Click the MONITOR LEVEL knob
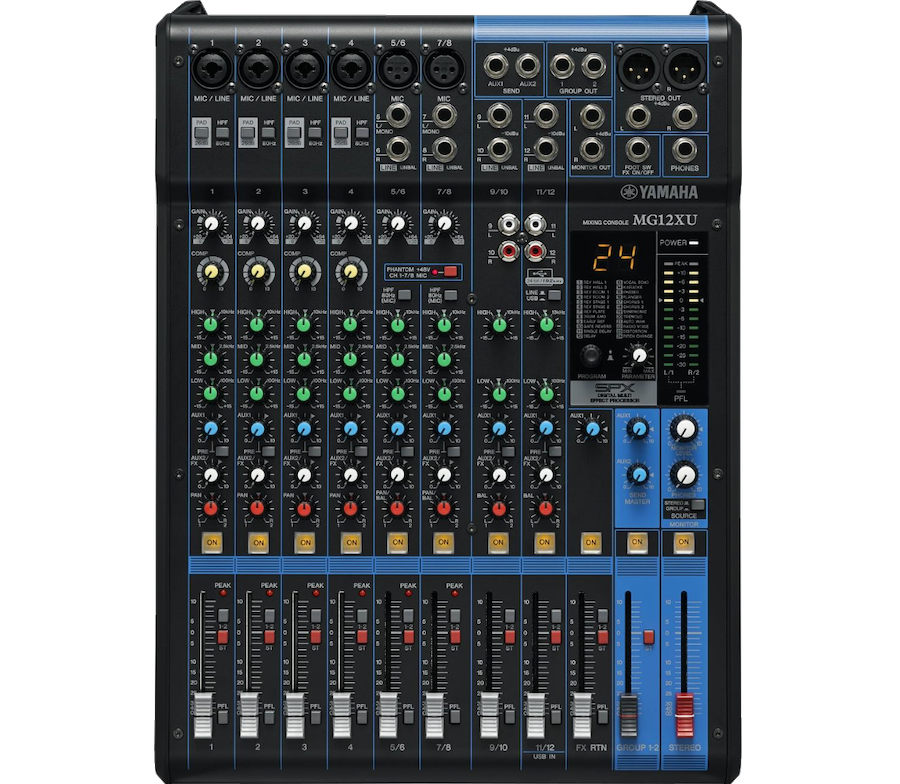 (684, 429)
